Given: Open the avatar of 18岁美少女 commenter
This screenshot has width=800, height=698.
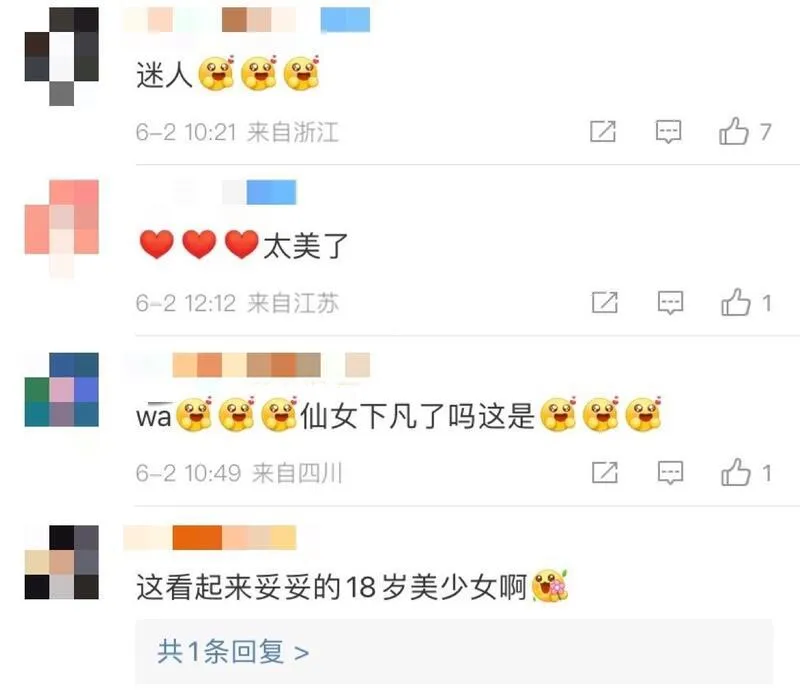Looking at the screenshot, I should (62, 562).
